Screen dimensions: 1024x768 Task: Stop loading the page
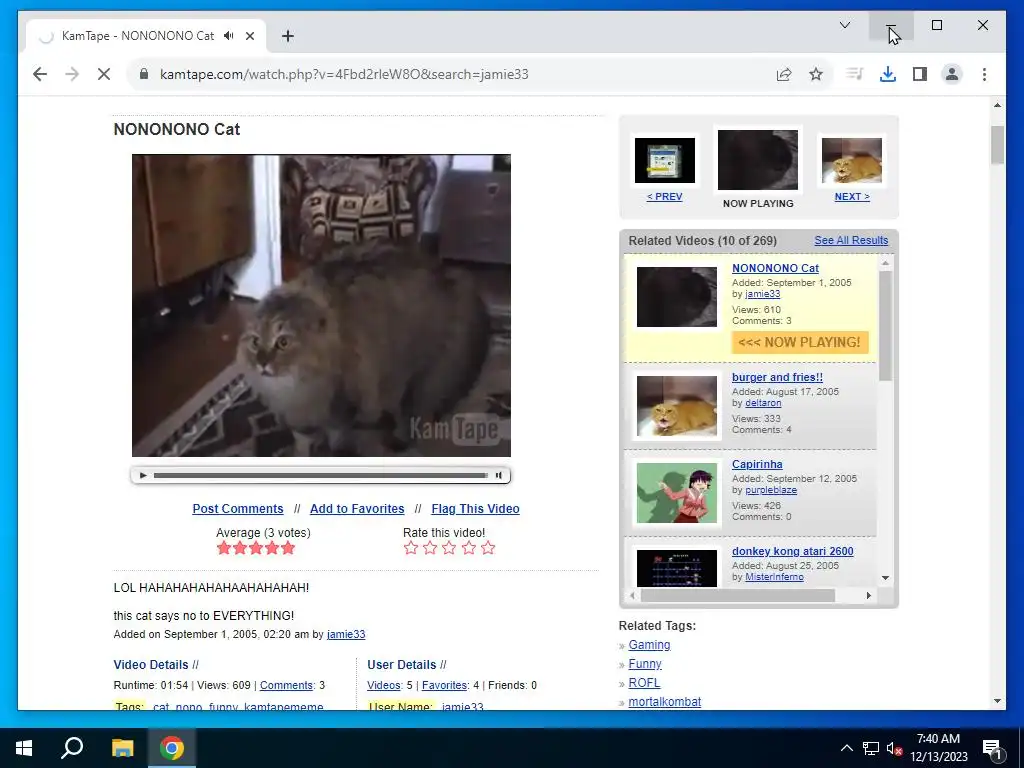point(104,74)
